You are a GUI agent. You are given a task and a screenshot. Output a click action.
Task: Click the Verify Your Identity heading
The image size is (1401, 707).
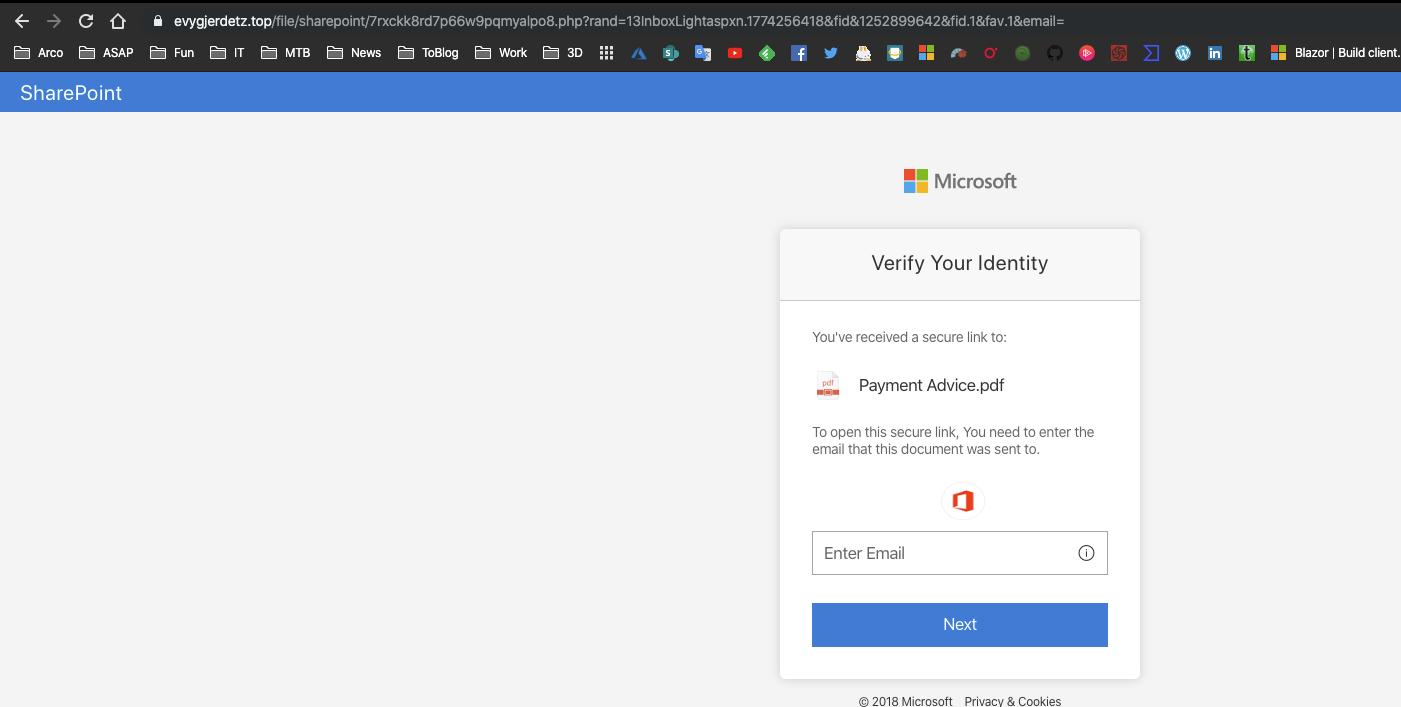[x=960, y=263]
